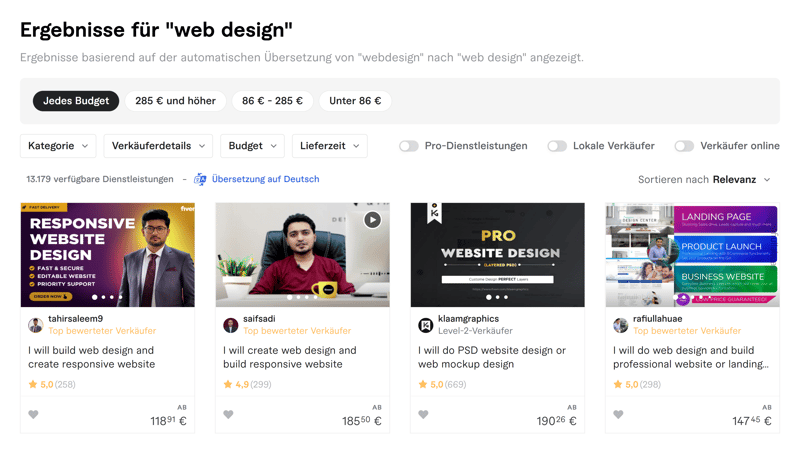The image size is (800, 450).
Task: Open the Verkäuferdetails dropdown
Action: [x=158, y=146]
